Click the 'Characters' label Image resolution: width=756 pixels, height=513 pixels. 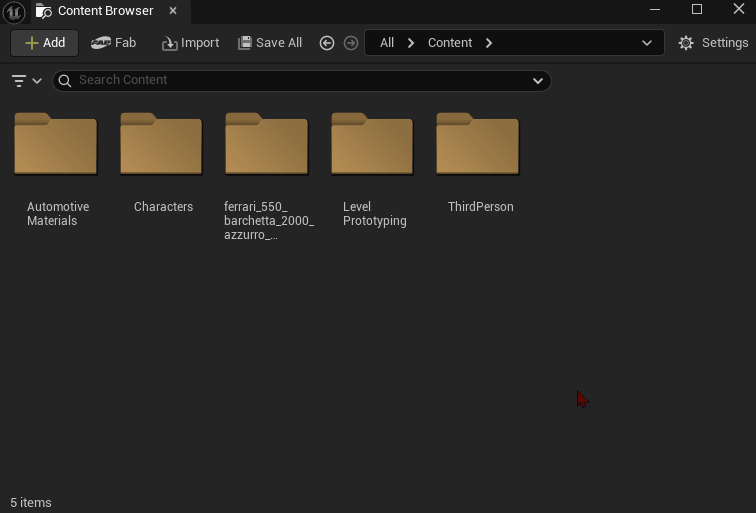163,207
